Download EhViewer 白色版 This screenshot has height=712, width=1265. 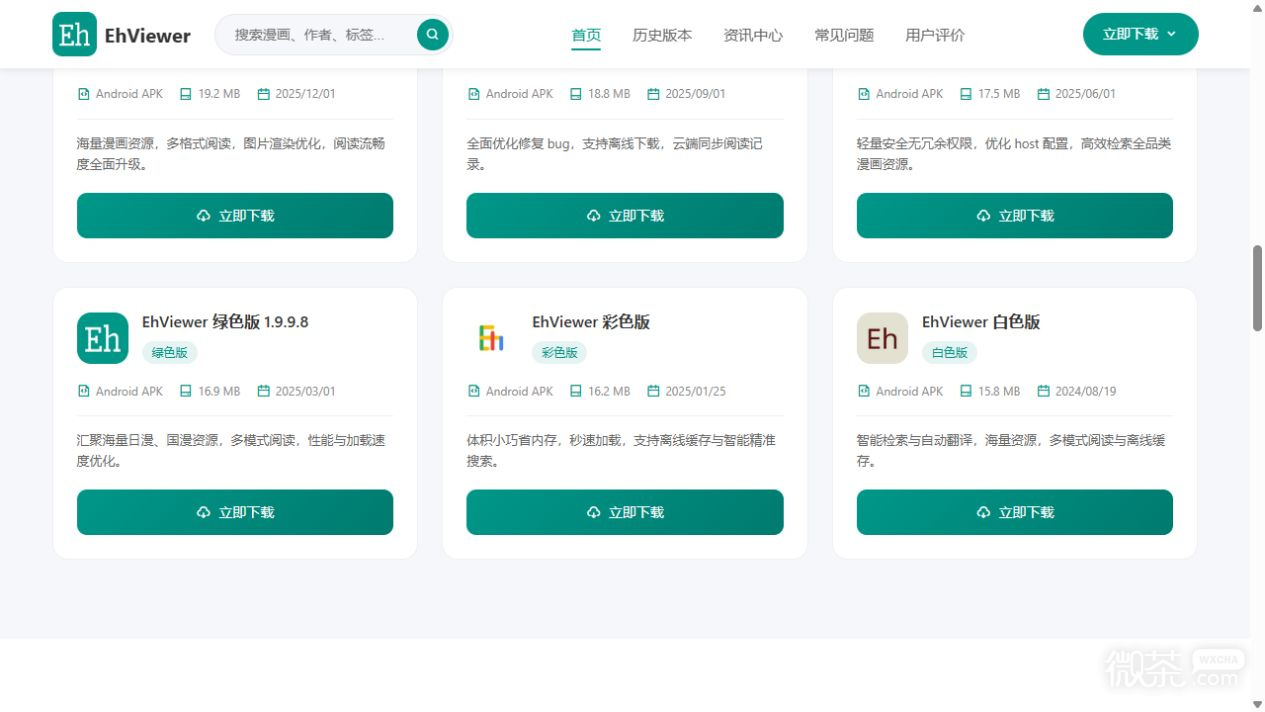1015,512
